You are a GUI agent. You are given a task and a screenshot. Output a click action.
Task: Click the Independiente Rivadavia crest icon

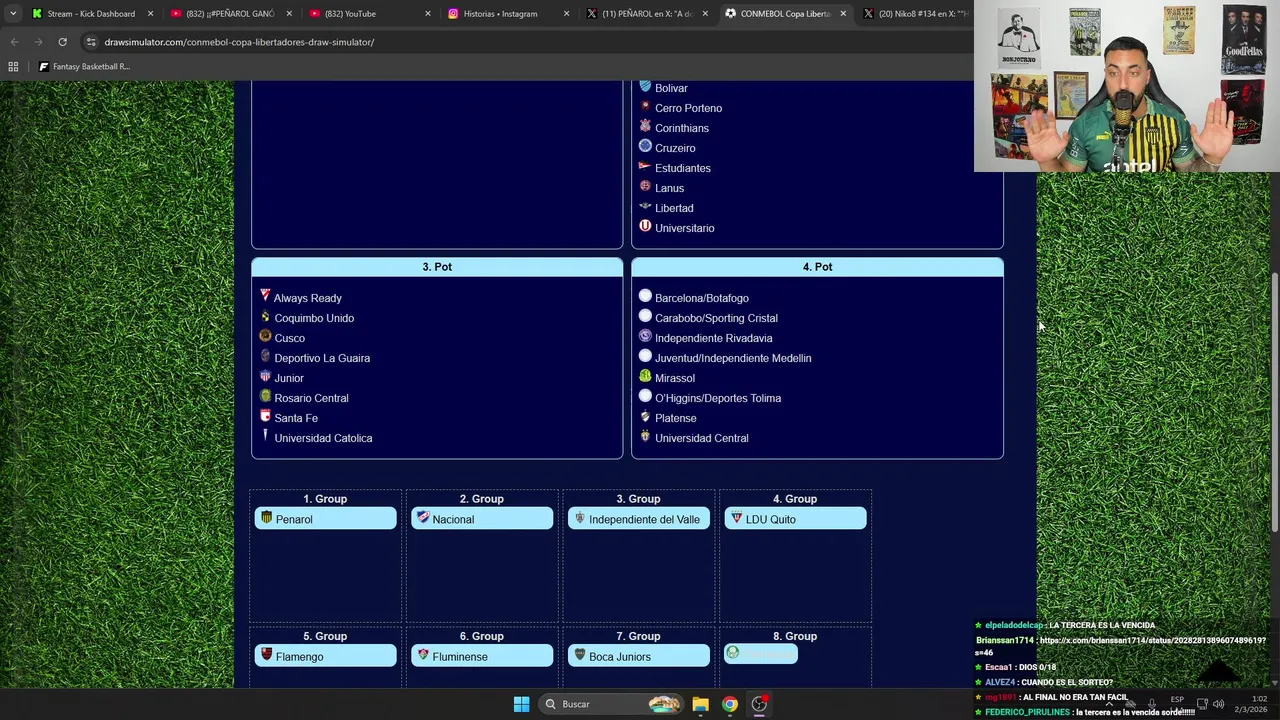[x=645, y=336]
